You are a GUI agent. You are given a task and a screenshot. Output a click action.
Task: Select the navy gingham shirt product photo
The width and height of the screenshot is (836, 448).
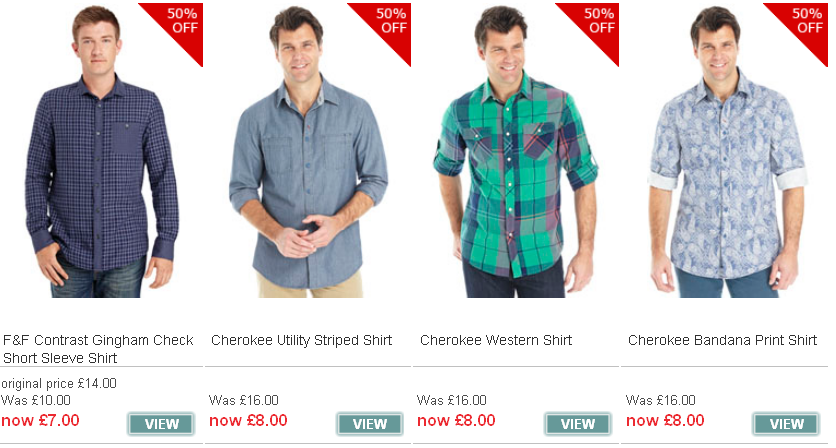101,151
